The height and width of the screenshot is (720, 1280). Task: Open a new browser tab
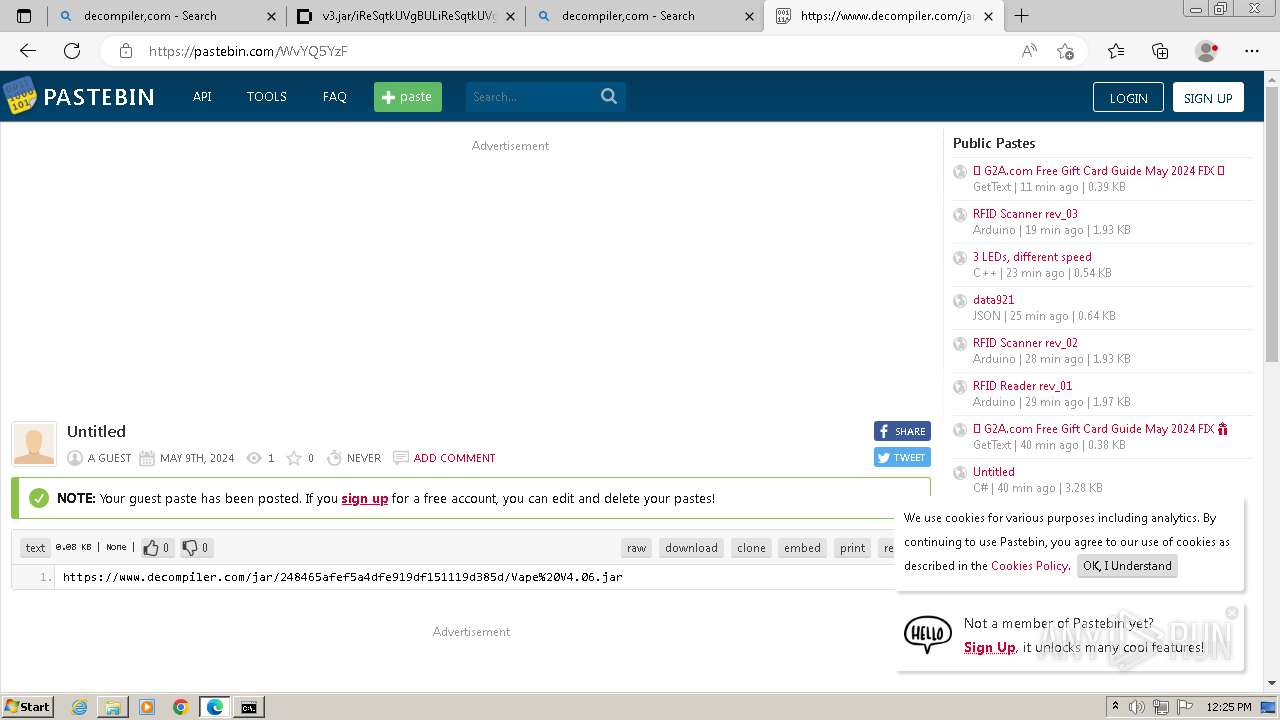(1021, 16)
